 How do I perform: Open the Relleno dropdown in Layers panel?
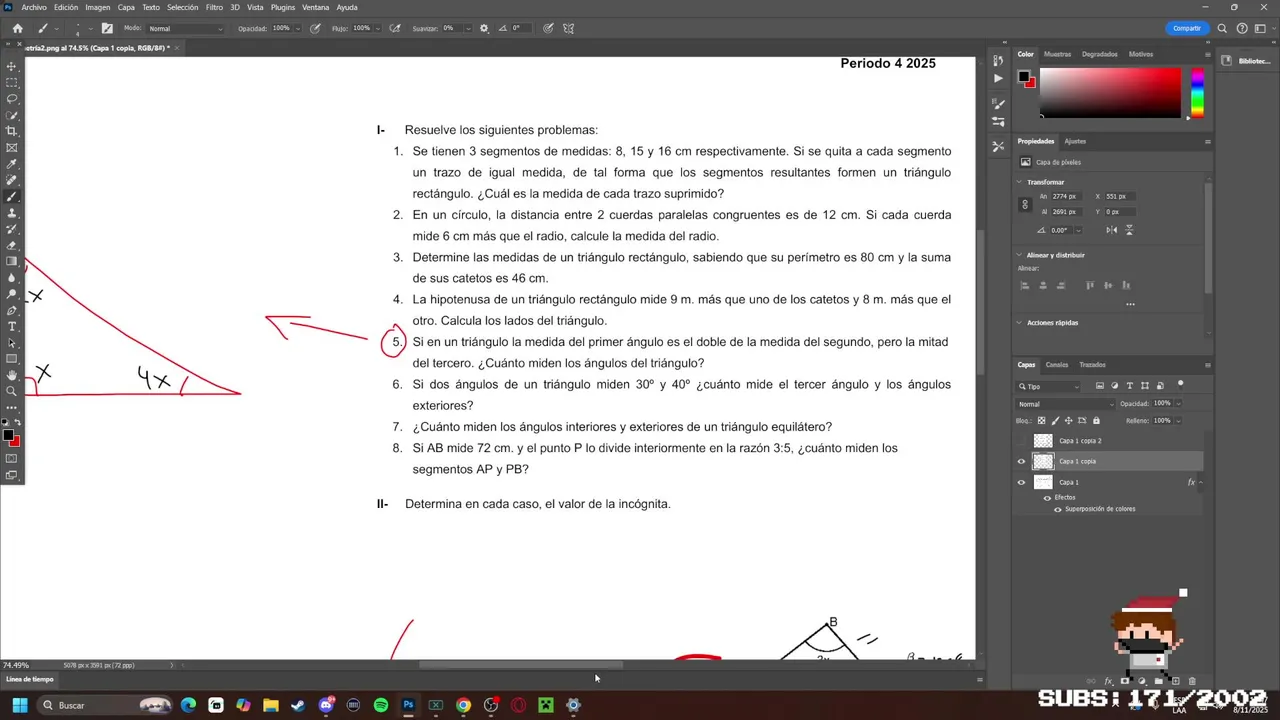(1179, 421)
